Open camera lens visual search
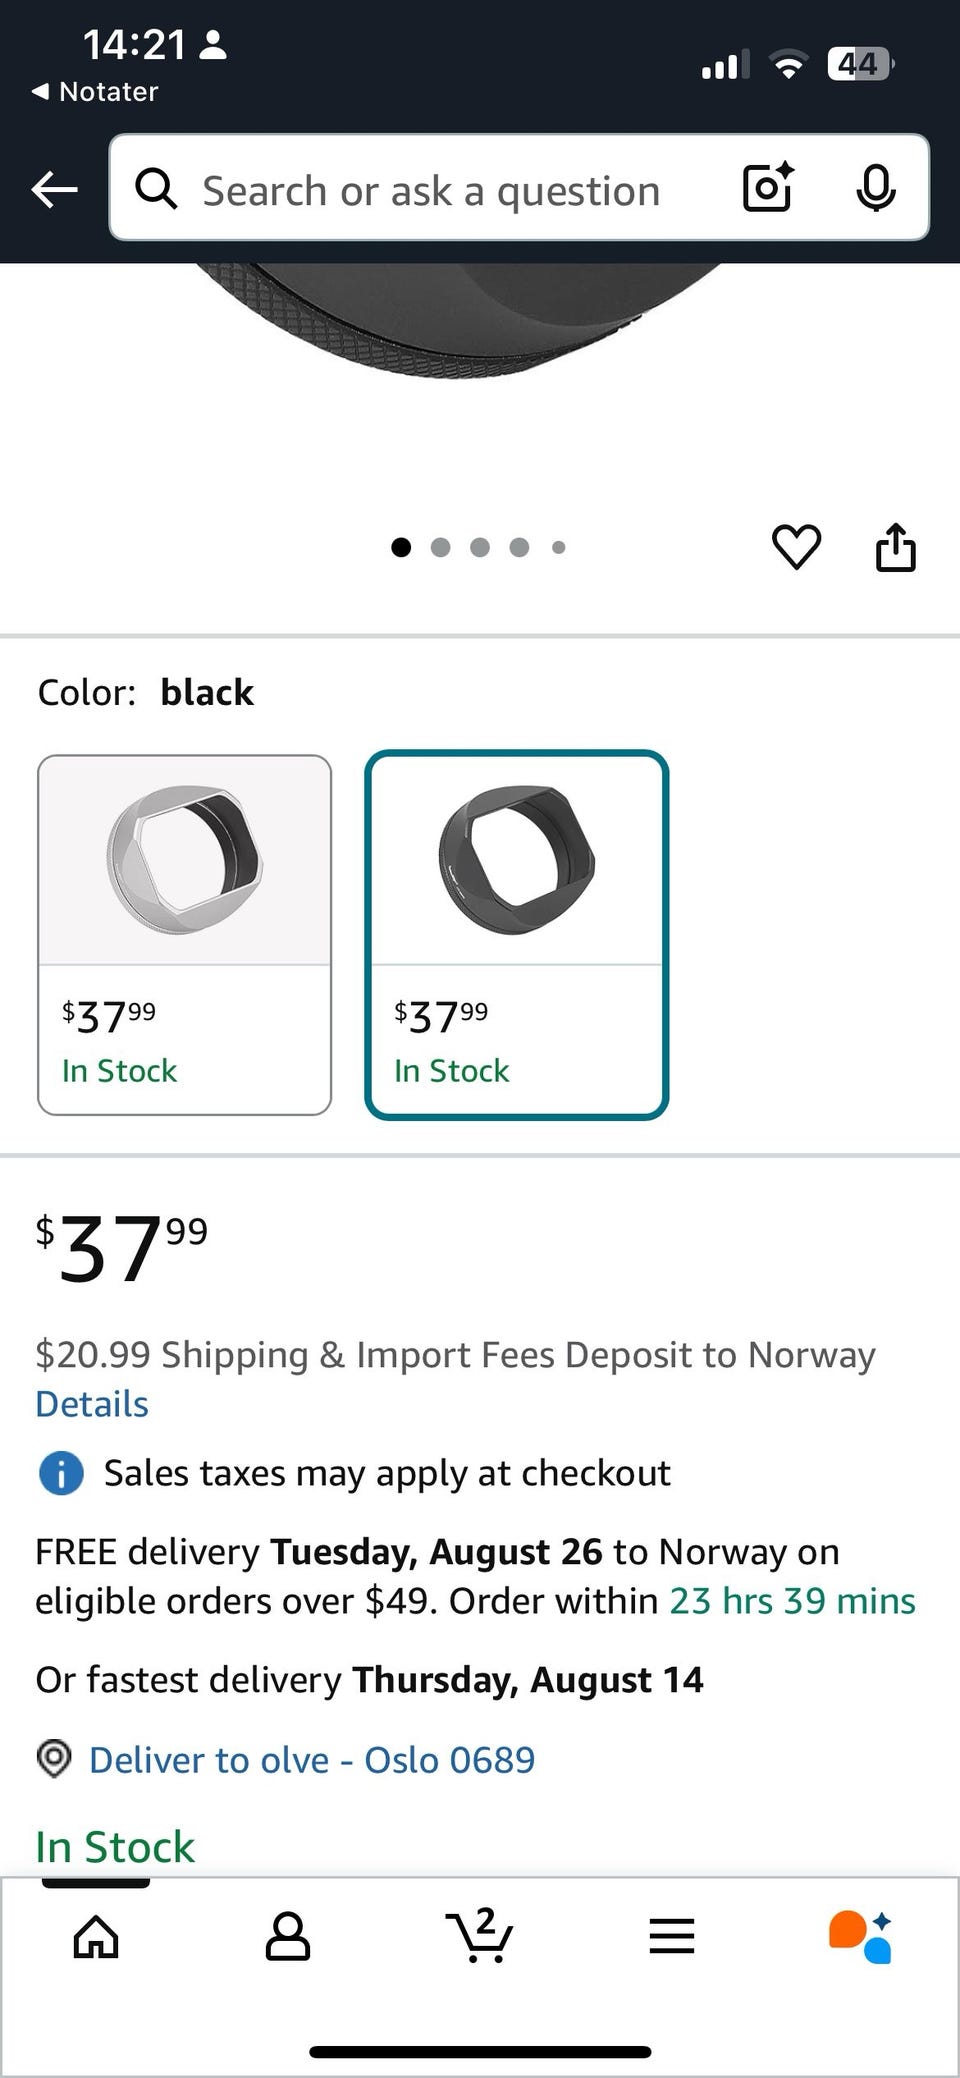This screenshot has width=960, height=2078. click(x=767, y=188)
